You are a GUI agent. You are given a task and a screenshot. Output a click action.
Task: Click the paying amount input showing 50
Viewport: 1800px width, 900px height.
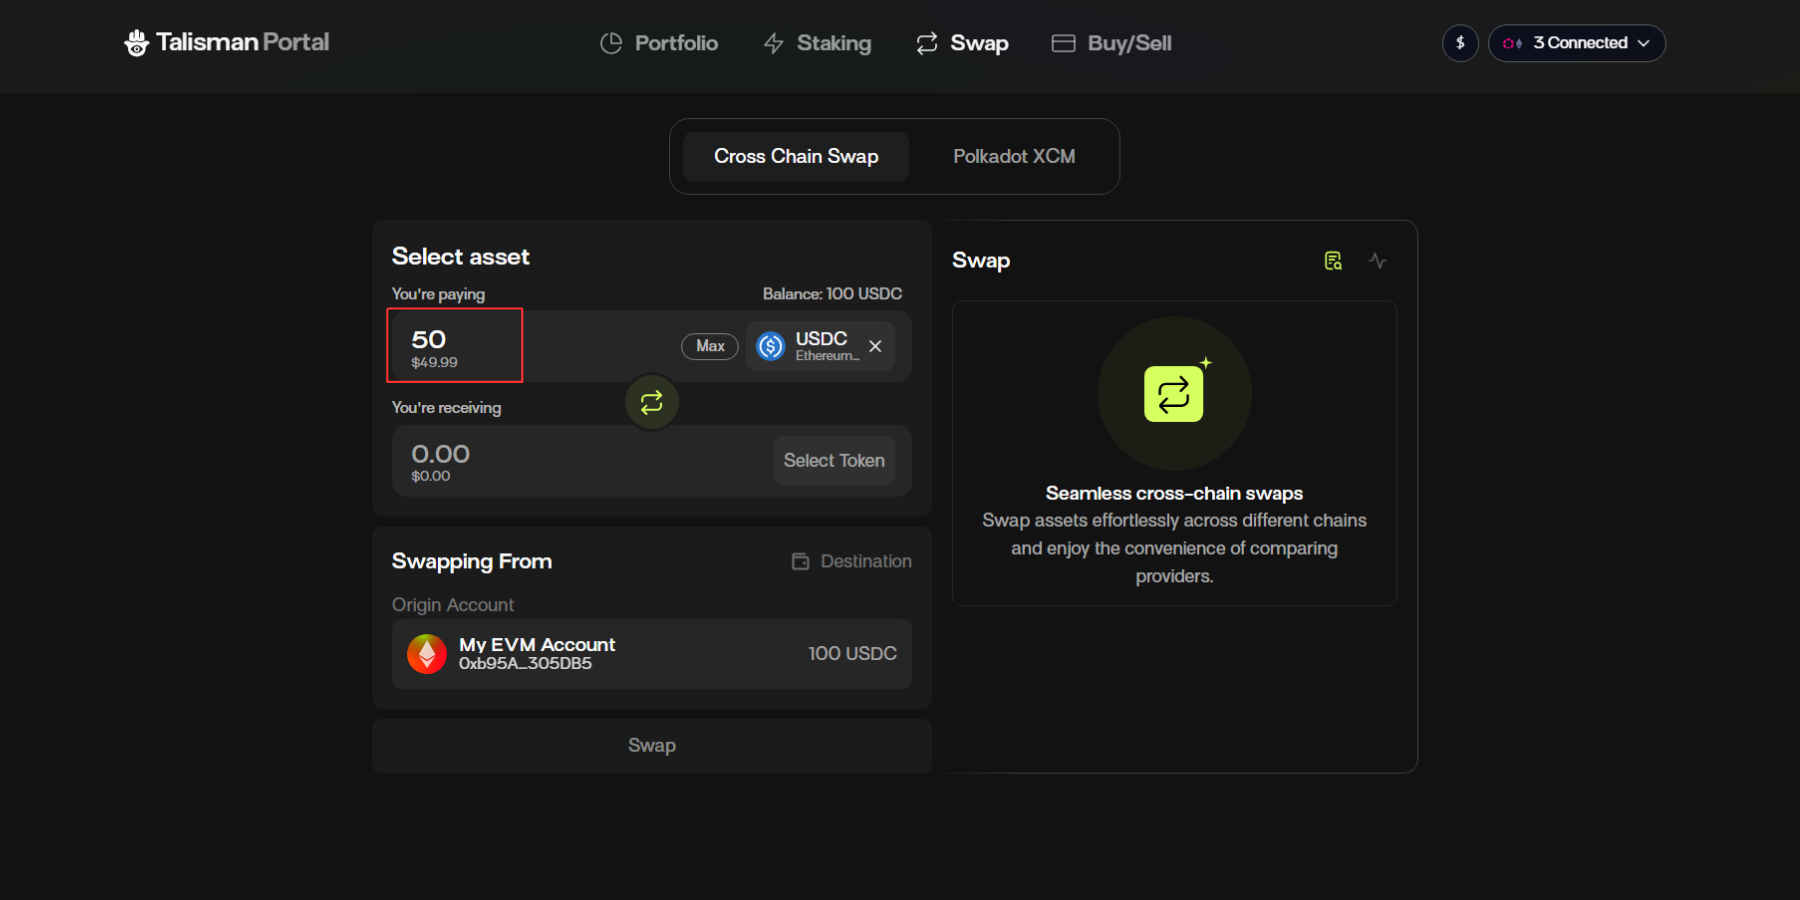[455, 345]
